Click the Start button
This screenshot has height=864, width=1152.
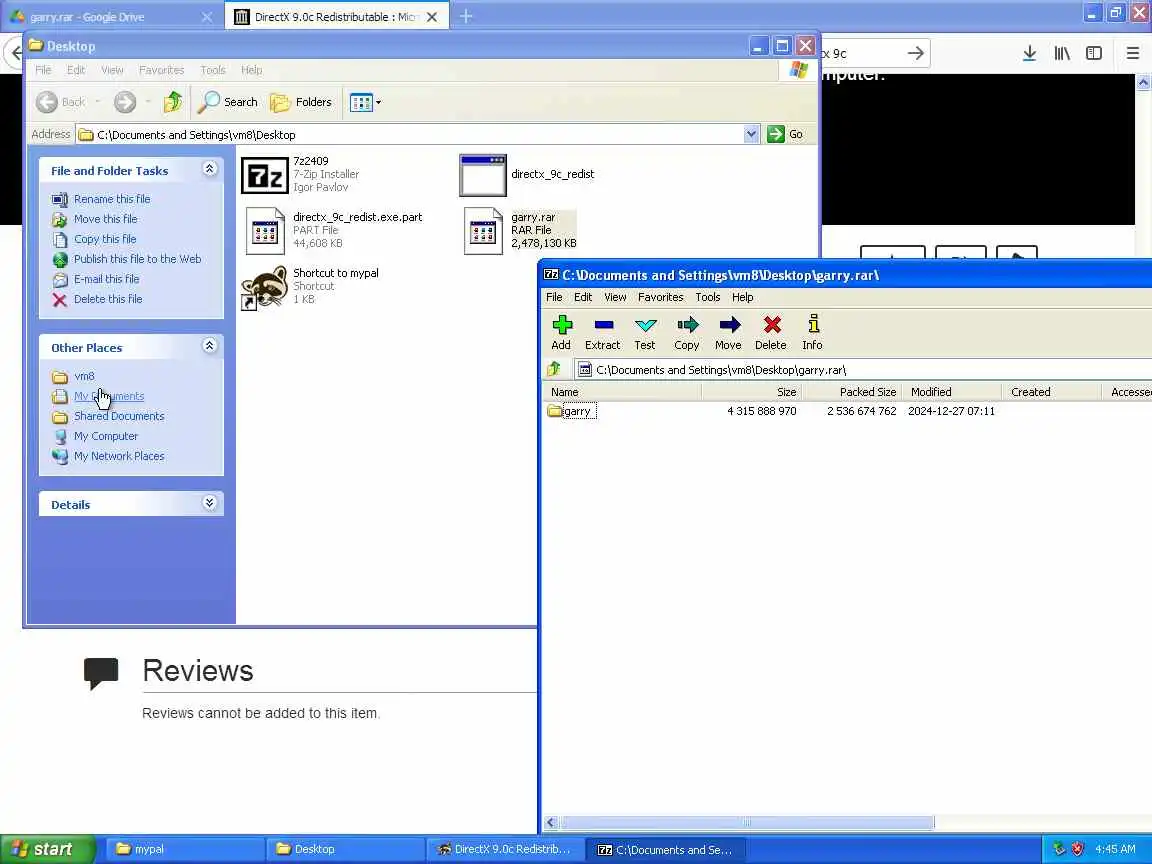pos(48,849)
